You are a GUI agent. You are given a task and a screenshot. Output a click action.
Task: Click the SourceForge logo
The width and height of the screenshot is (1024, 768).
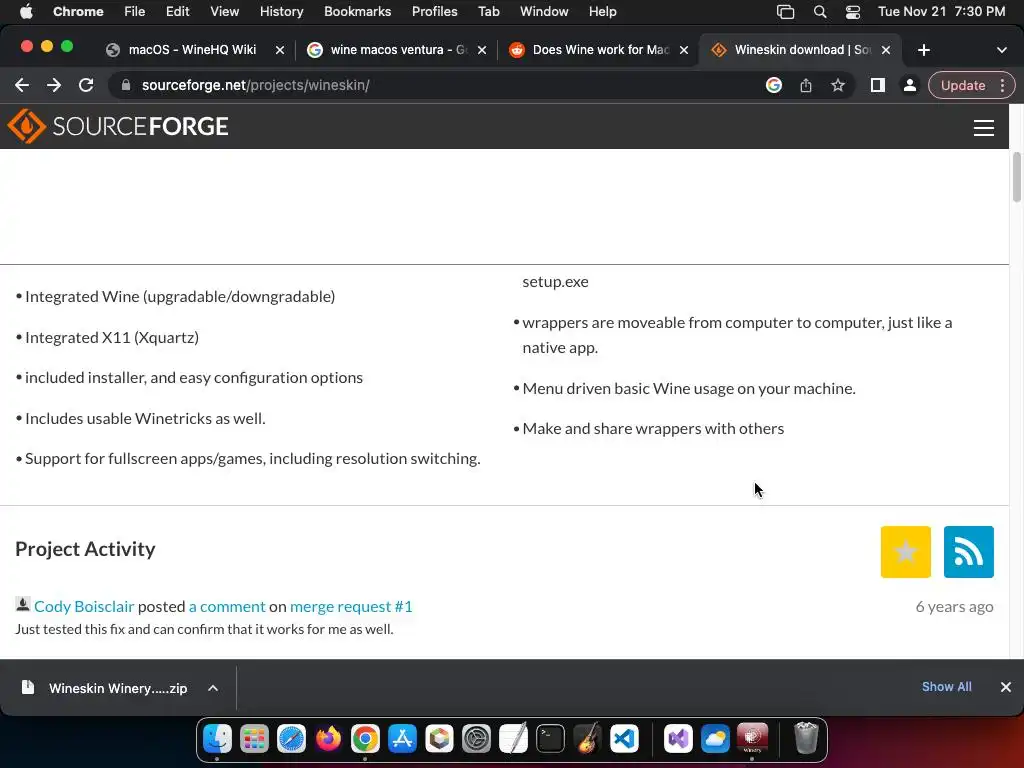(x=118, y=126)
